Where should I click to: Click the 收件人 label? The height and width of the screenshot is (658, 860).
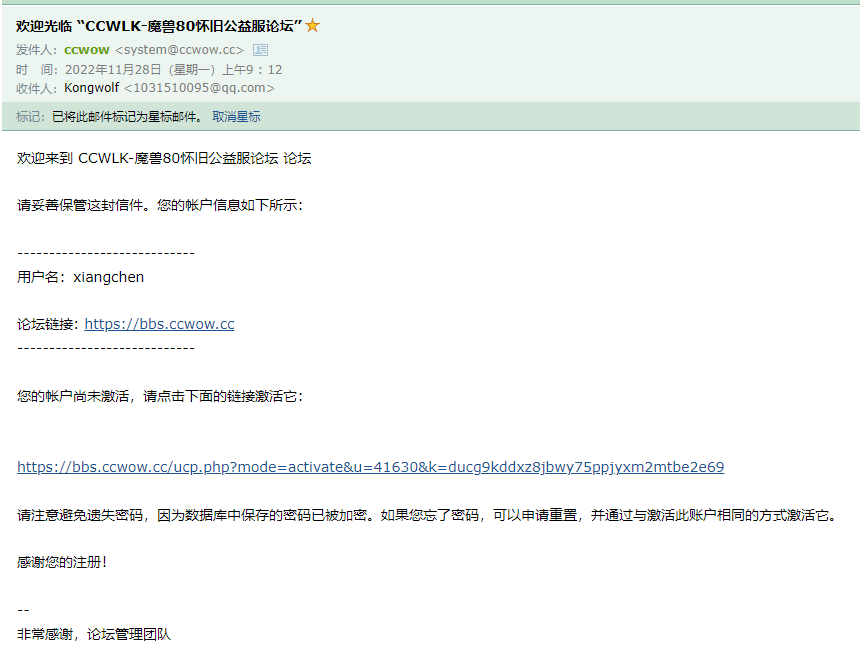pos(37,88)
